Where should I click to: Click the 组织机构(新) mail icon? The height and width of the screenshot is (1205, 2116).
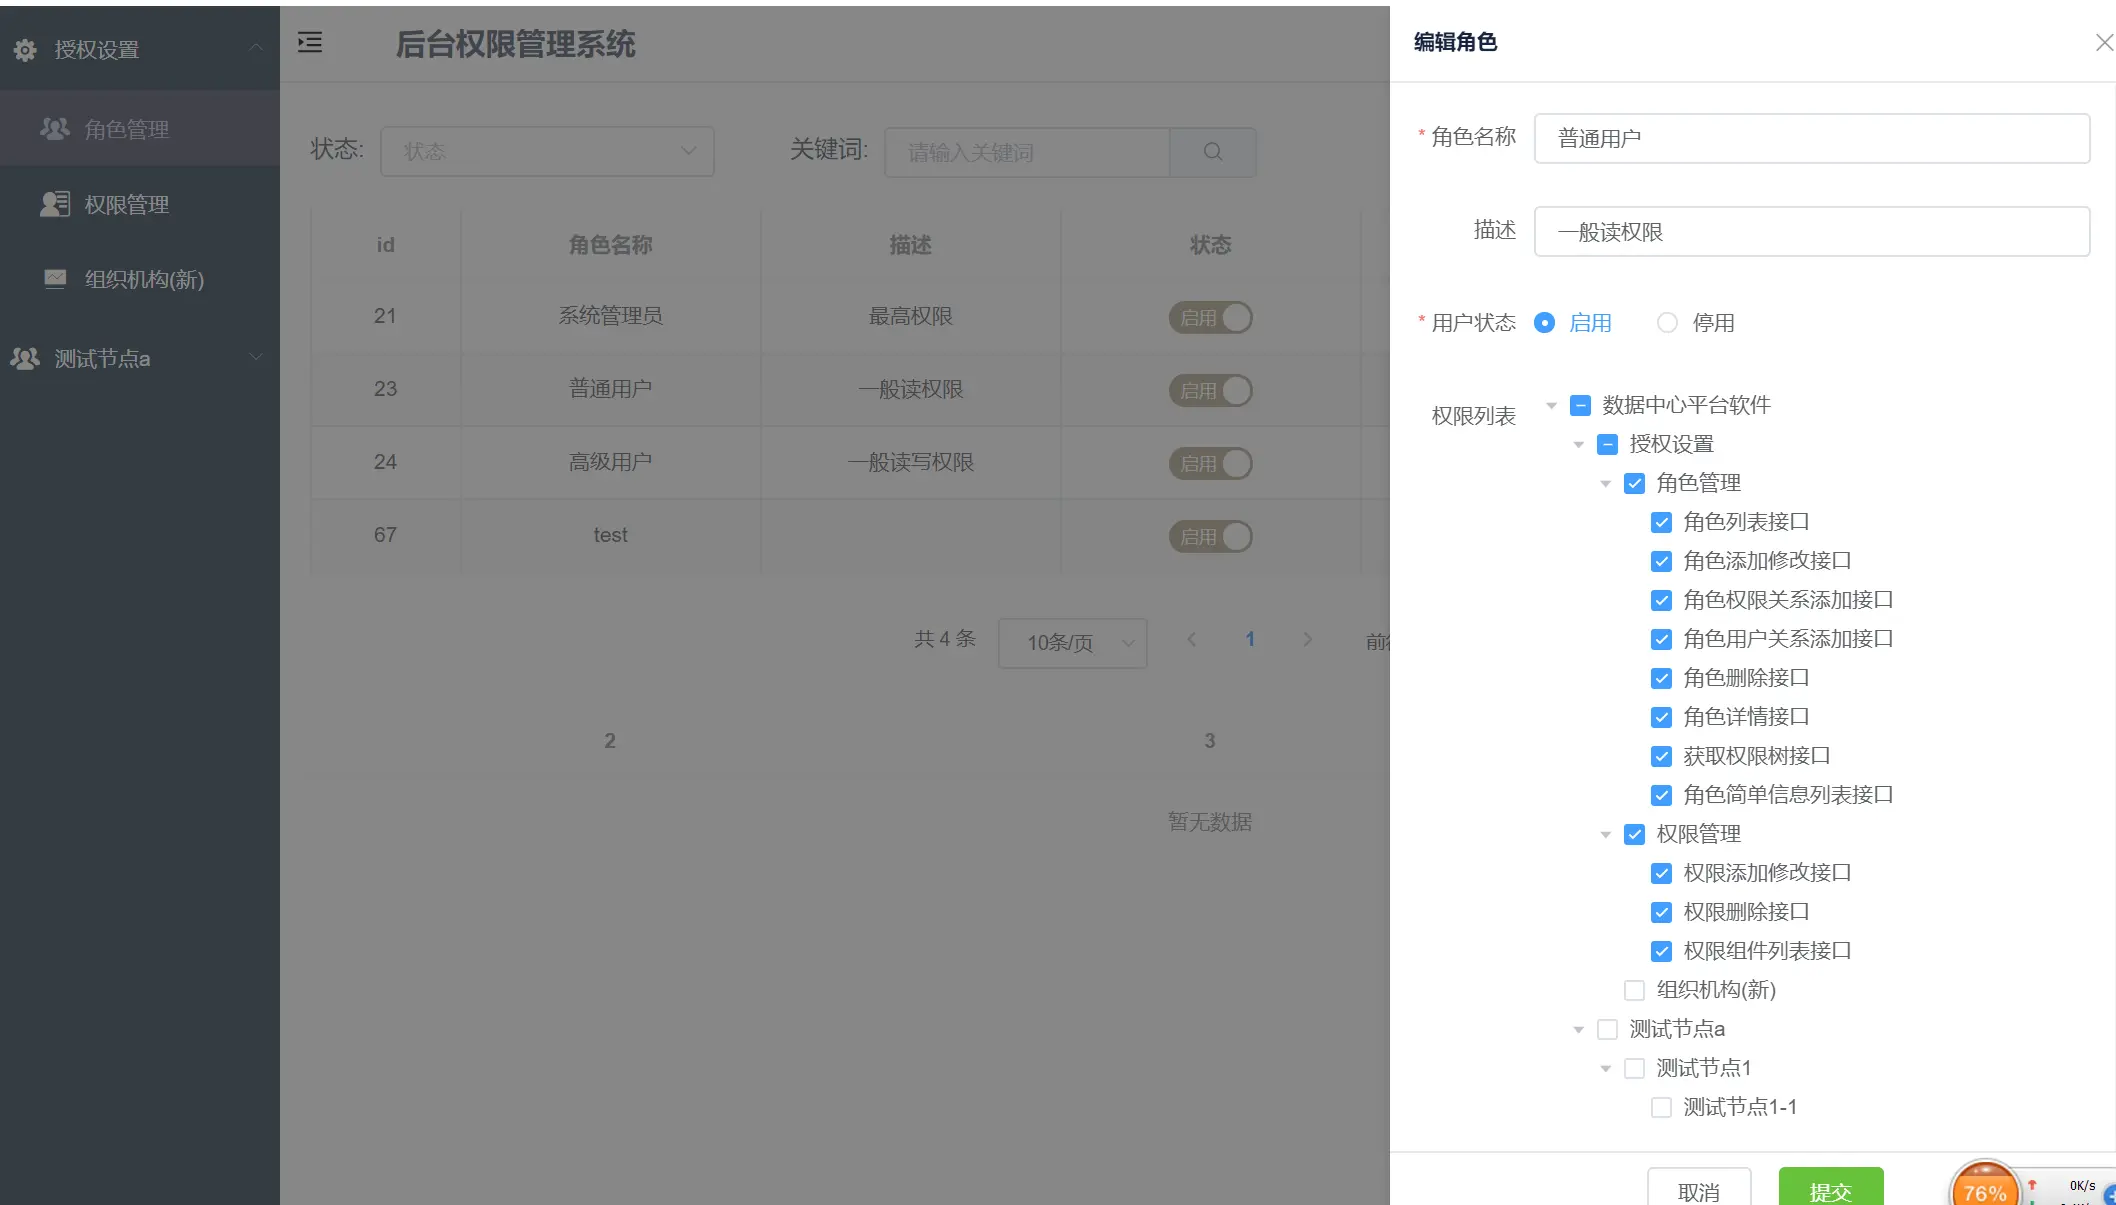click(55, 279)
